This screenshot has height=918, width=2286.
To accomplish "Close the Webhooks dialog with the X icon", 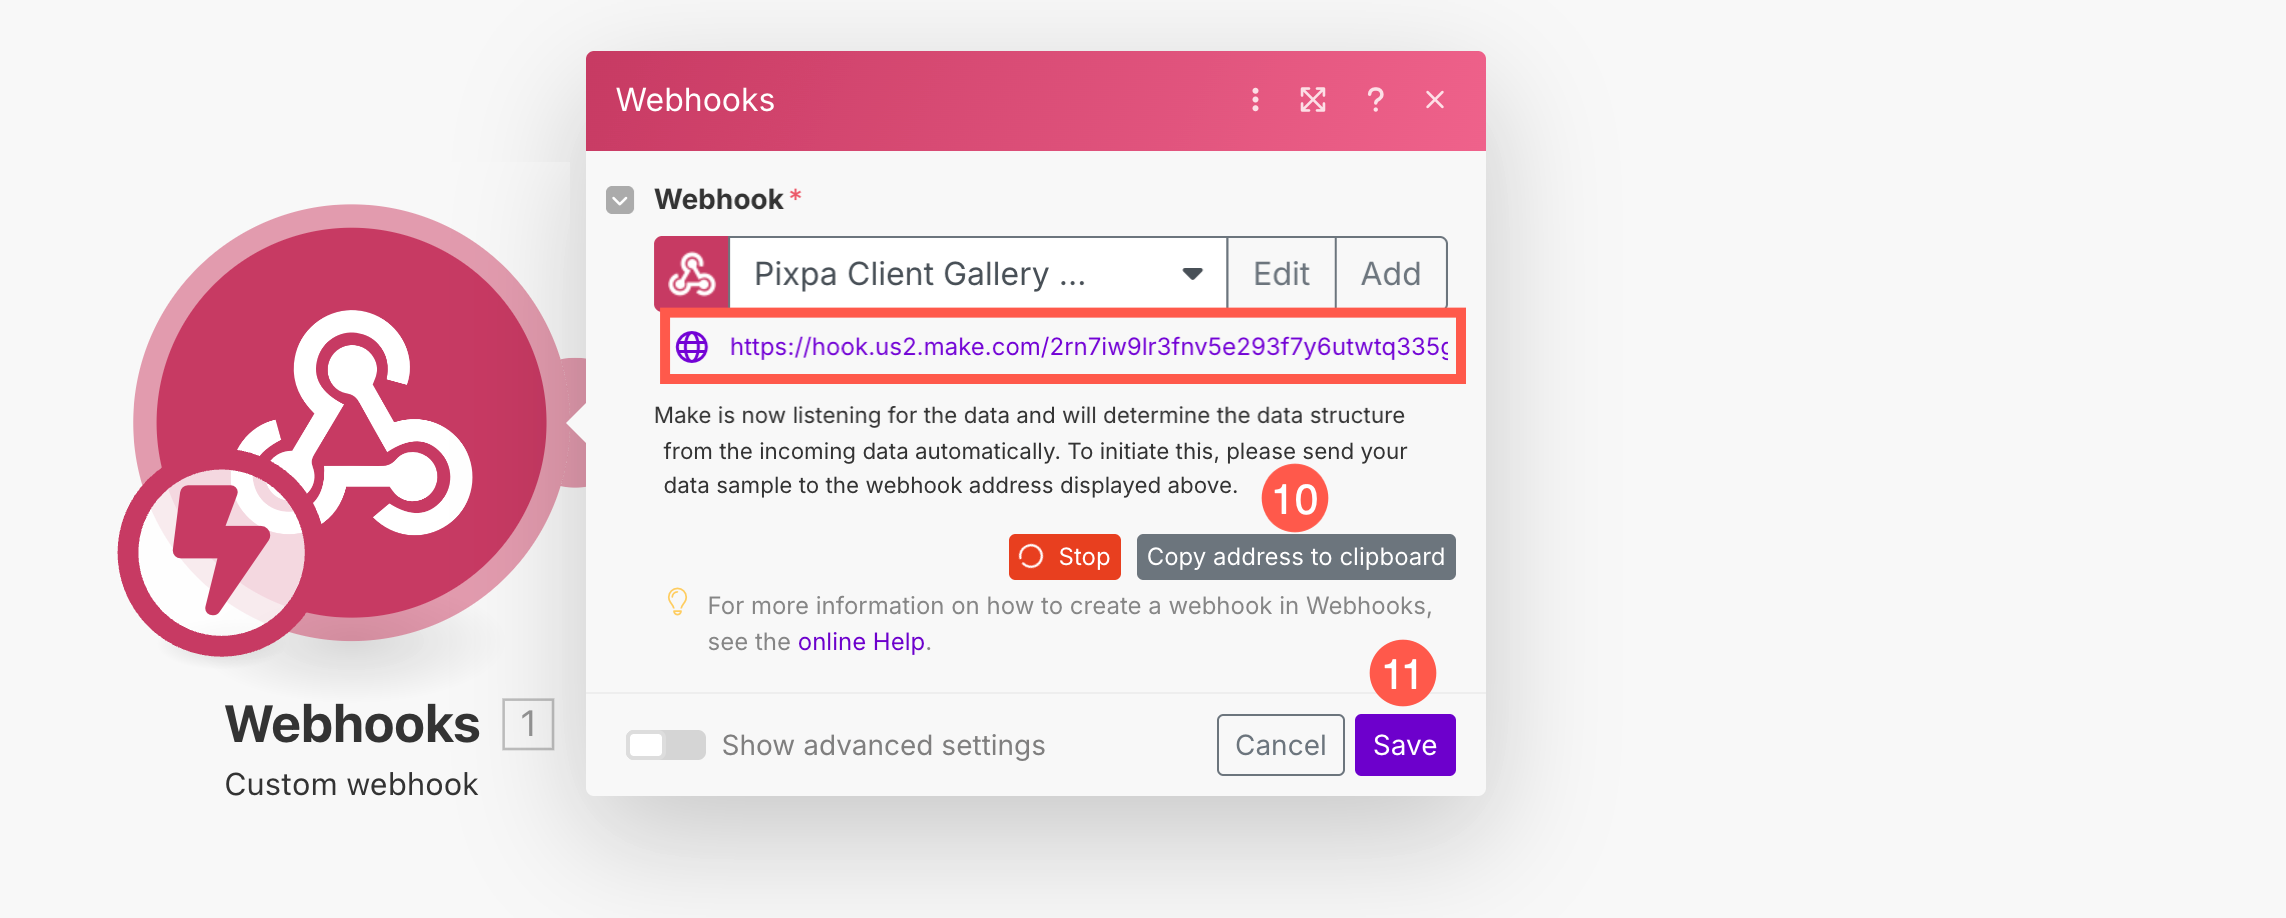I will coord(1435,100).
